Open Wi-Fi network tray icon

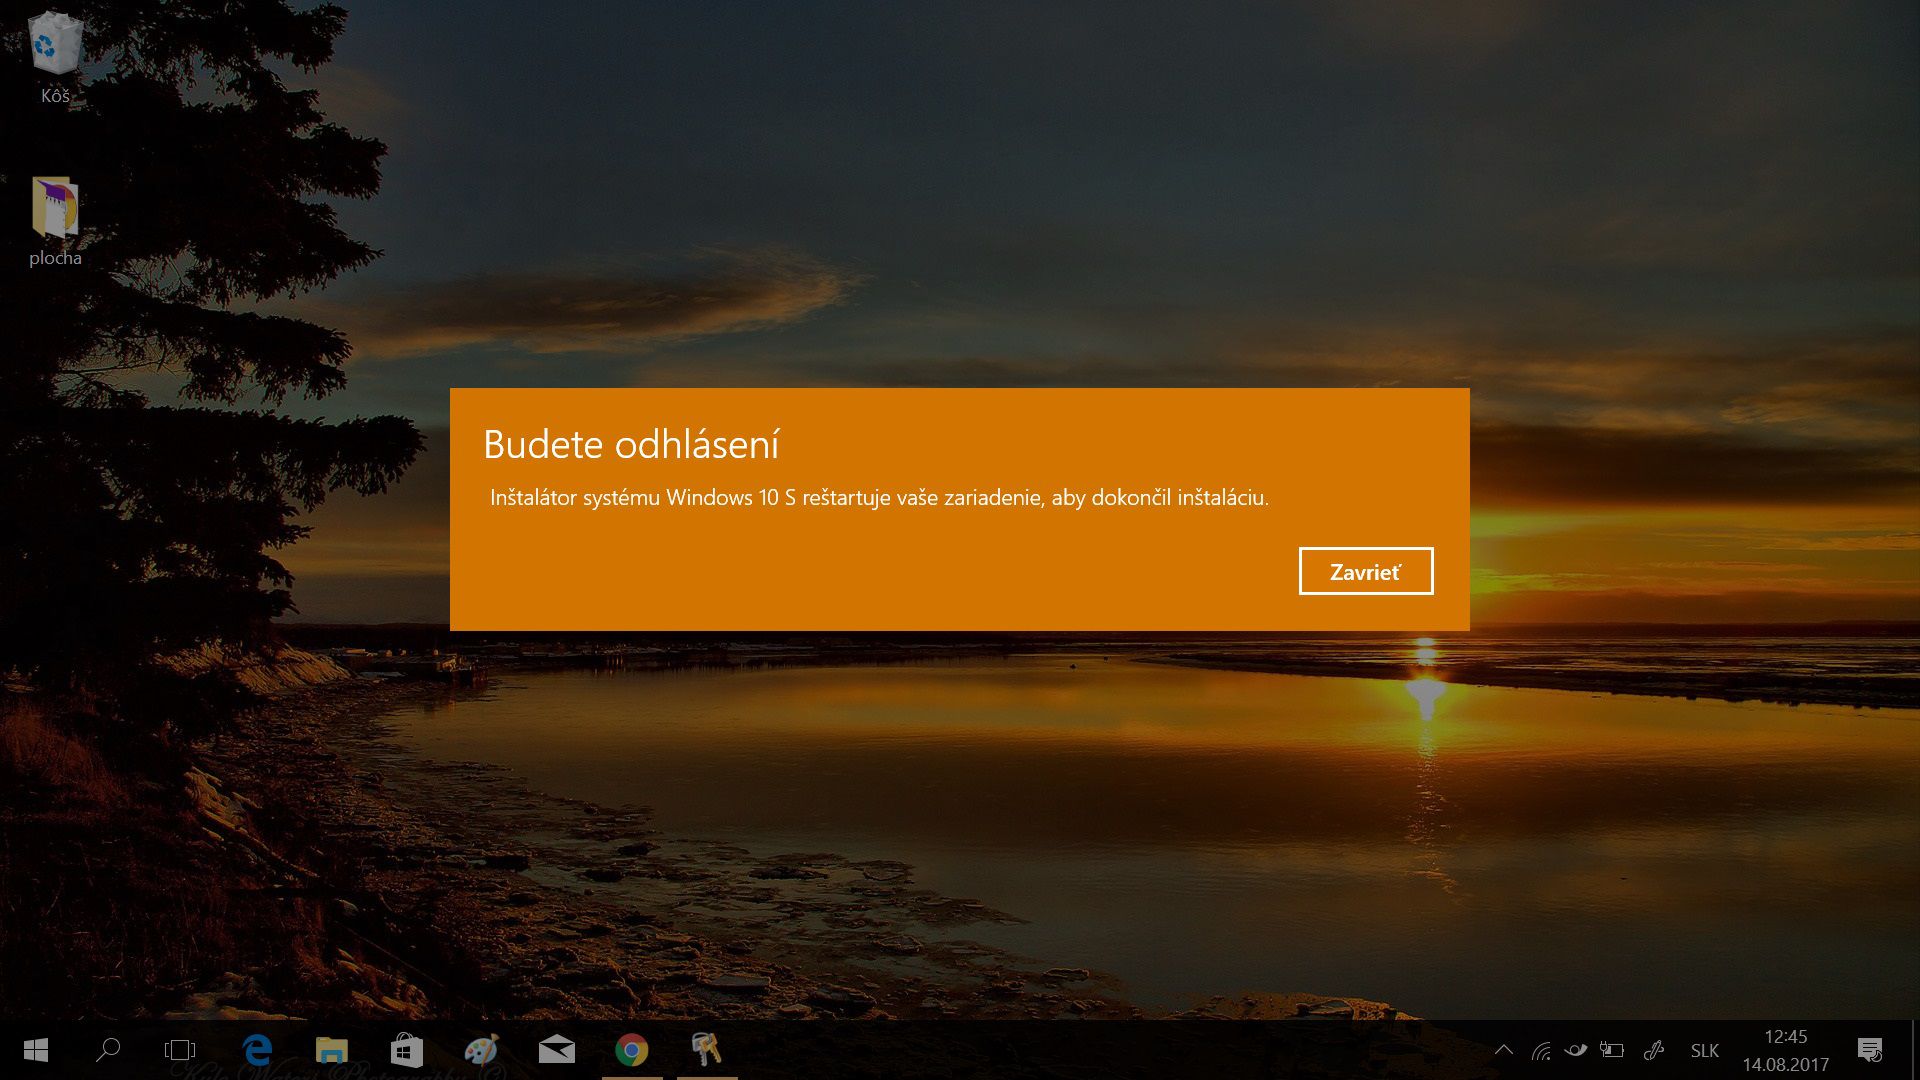click(x=1541, y=1050)
